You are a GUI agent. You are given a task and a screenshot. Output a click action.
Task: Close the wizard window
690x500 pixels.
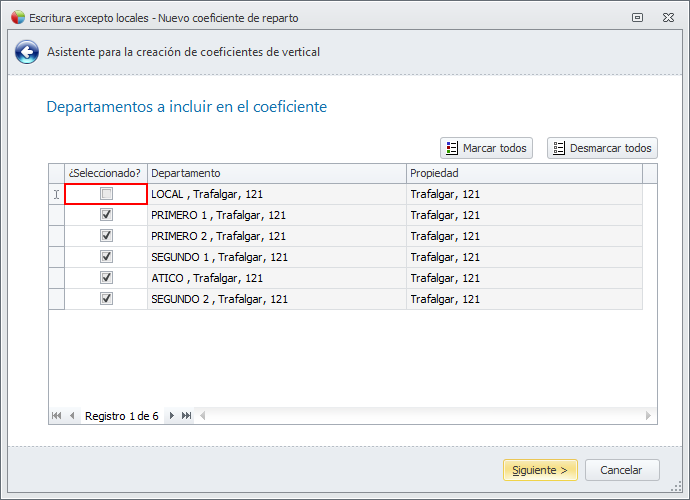pos(667,17)
